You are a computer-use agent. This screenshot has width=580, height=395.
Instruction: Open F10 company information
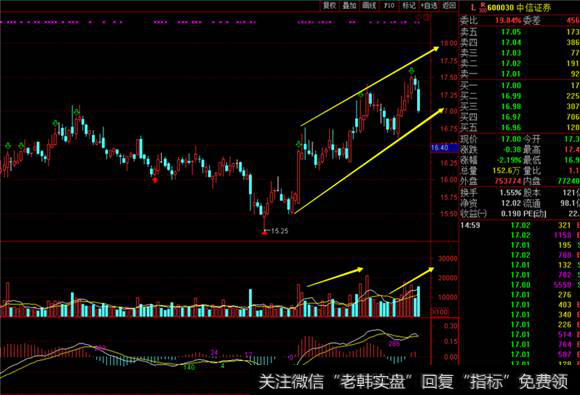(x=389, y=5)
